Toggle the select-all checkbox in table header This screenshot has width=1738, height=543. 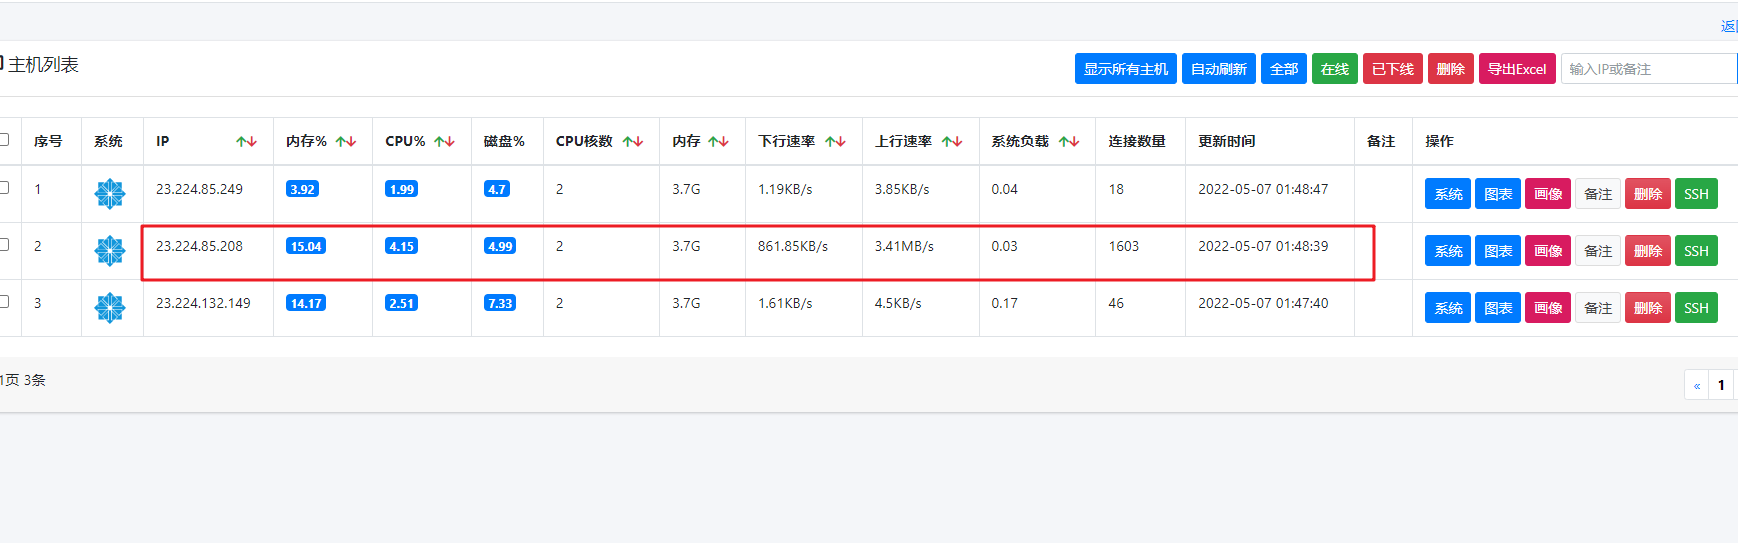[x=4, y=140]
